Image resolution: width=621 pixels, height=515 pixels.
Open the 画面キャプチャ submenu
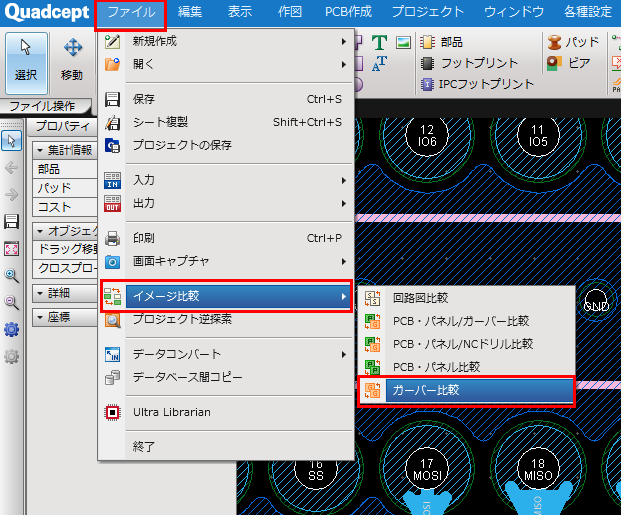point(226,261)
